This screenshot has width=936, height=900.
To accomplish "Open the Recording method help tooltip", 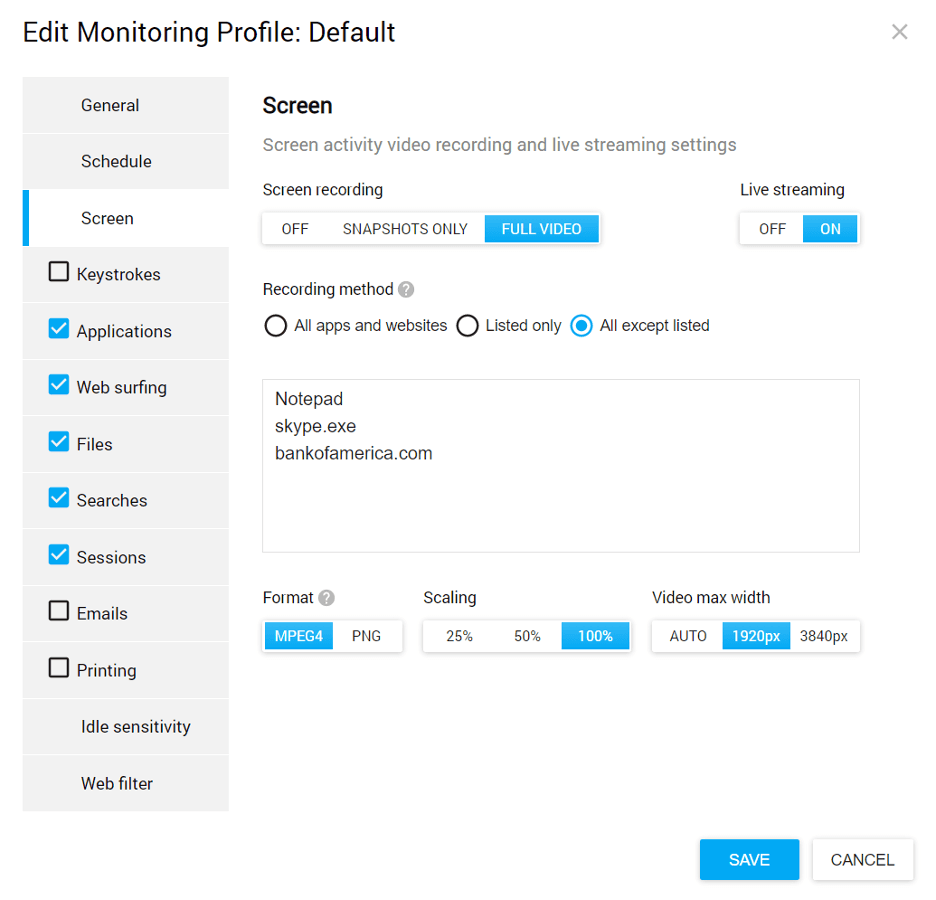I will 406,289.
